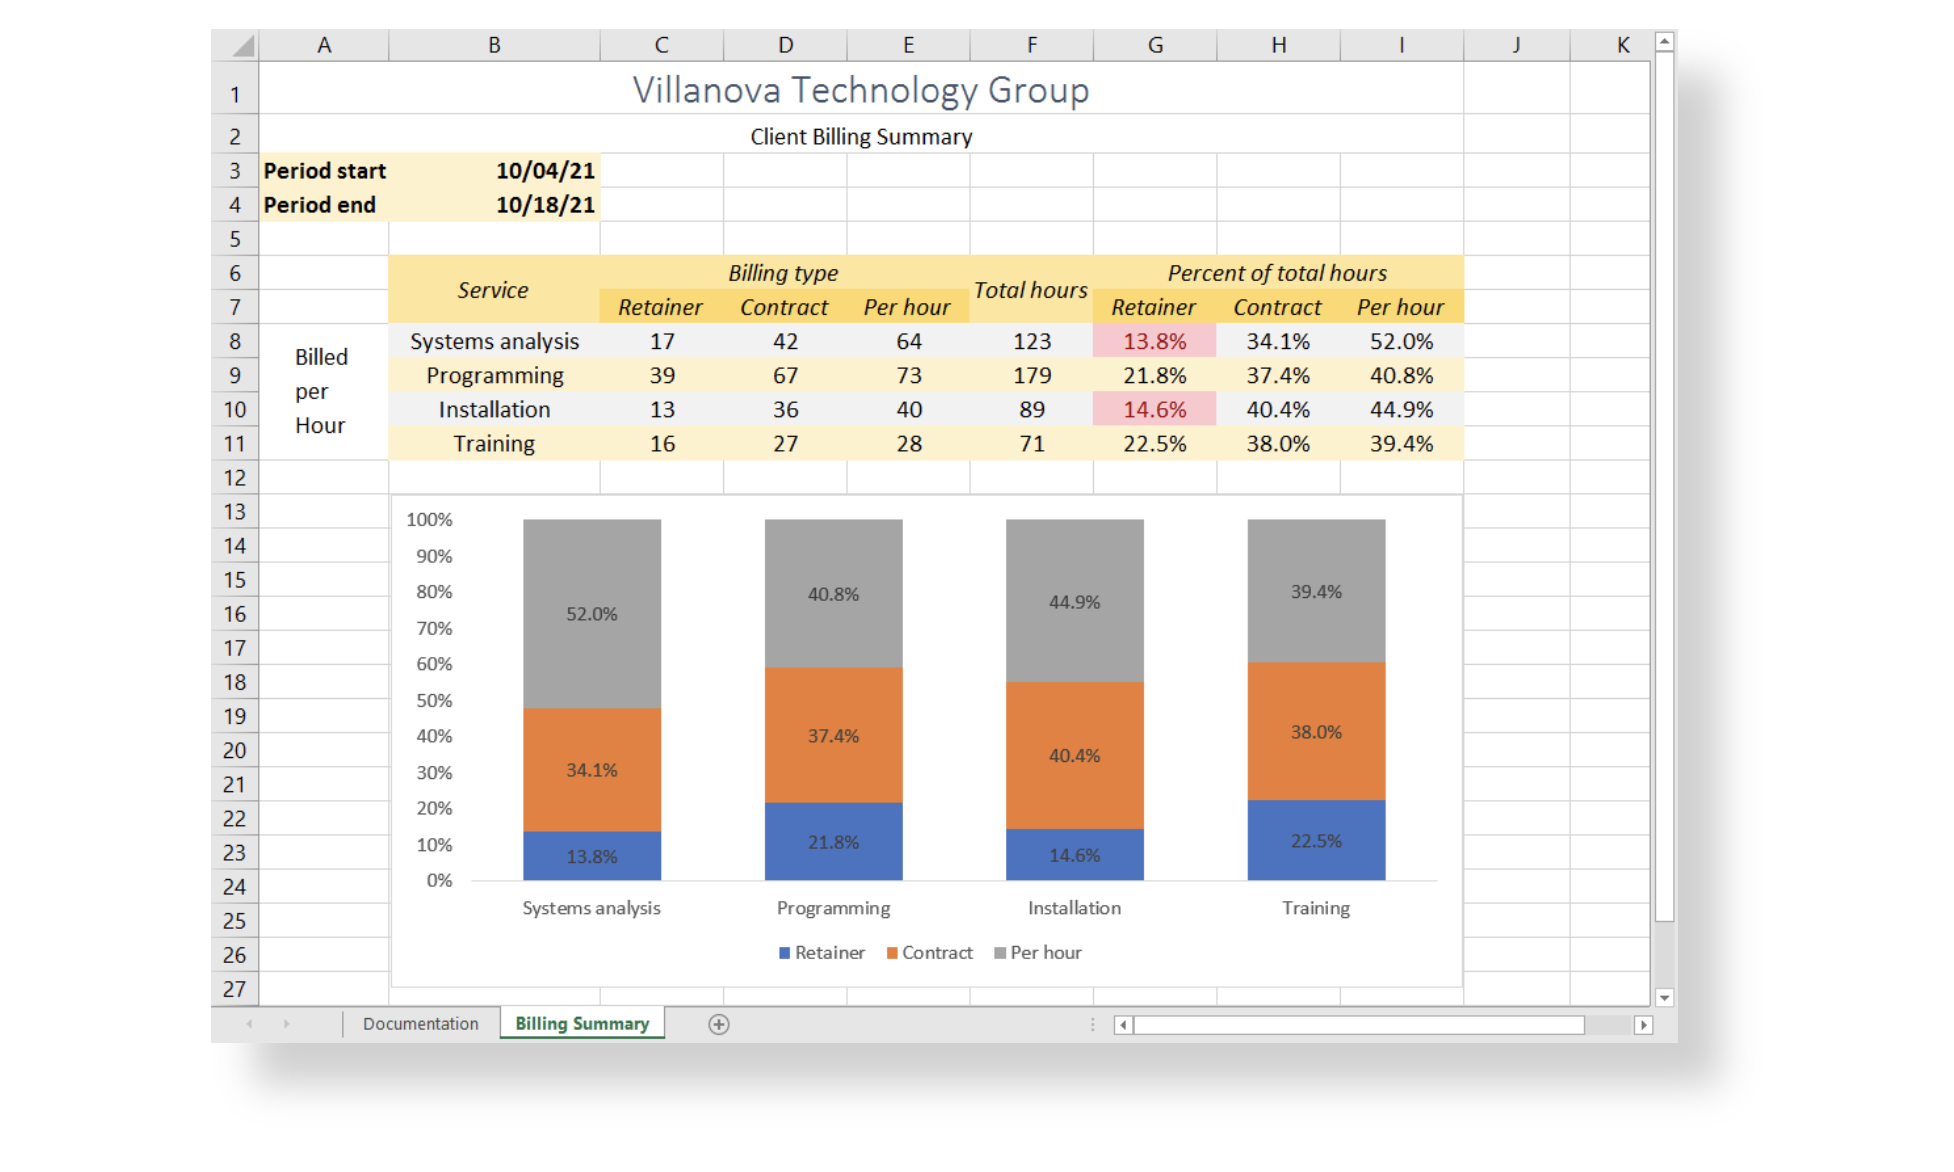Click next sheet navigation arrow
Image resolution: width=1954 pixels, height=1172 pixels.
(x=286, y=1024)
